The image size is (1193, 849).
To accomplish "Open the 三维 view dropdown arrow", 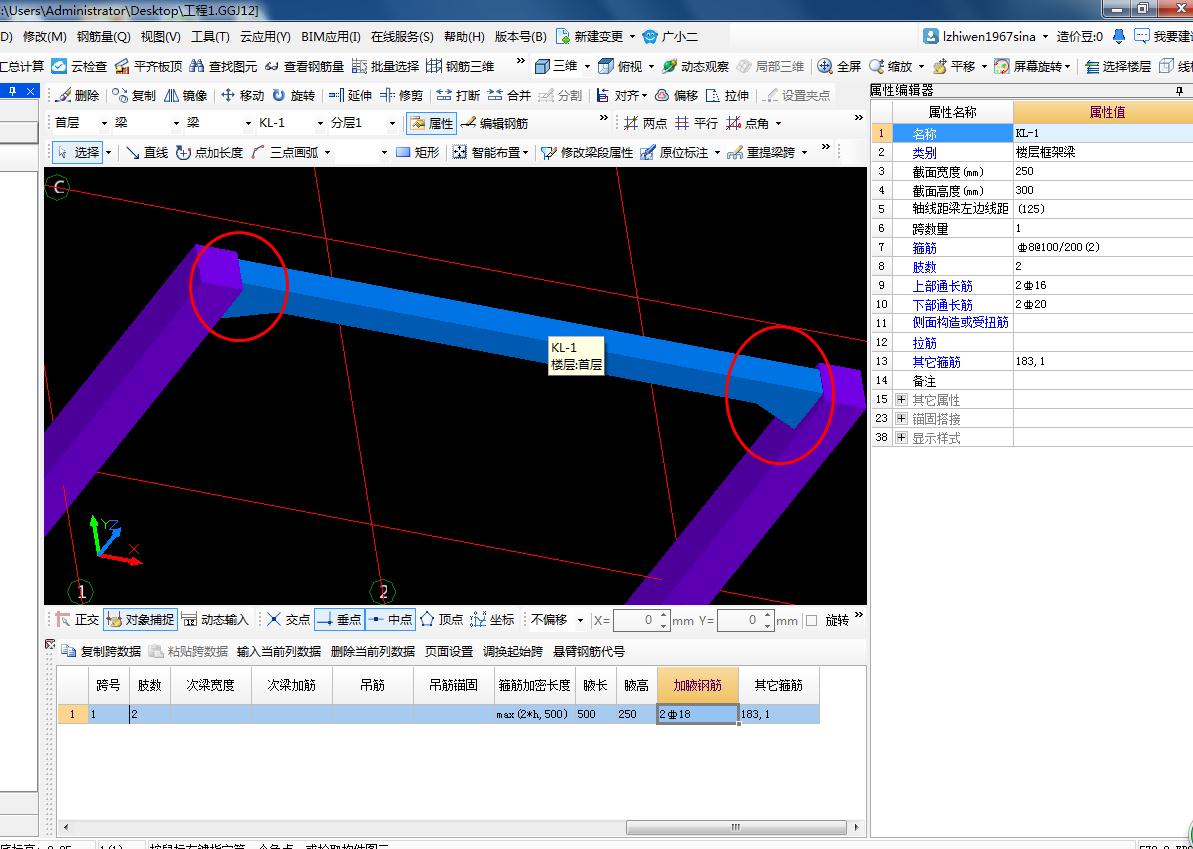I will click(587, 67).
